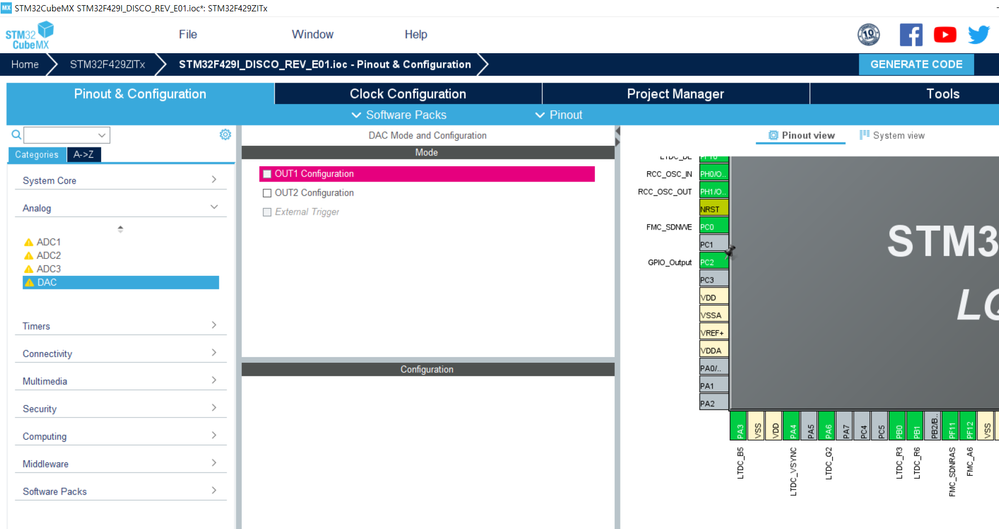The width and height of the screenshot is (999, 529).
Task: Select the VREF+ pin
Action: pos(714,333)
